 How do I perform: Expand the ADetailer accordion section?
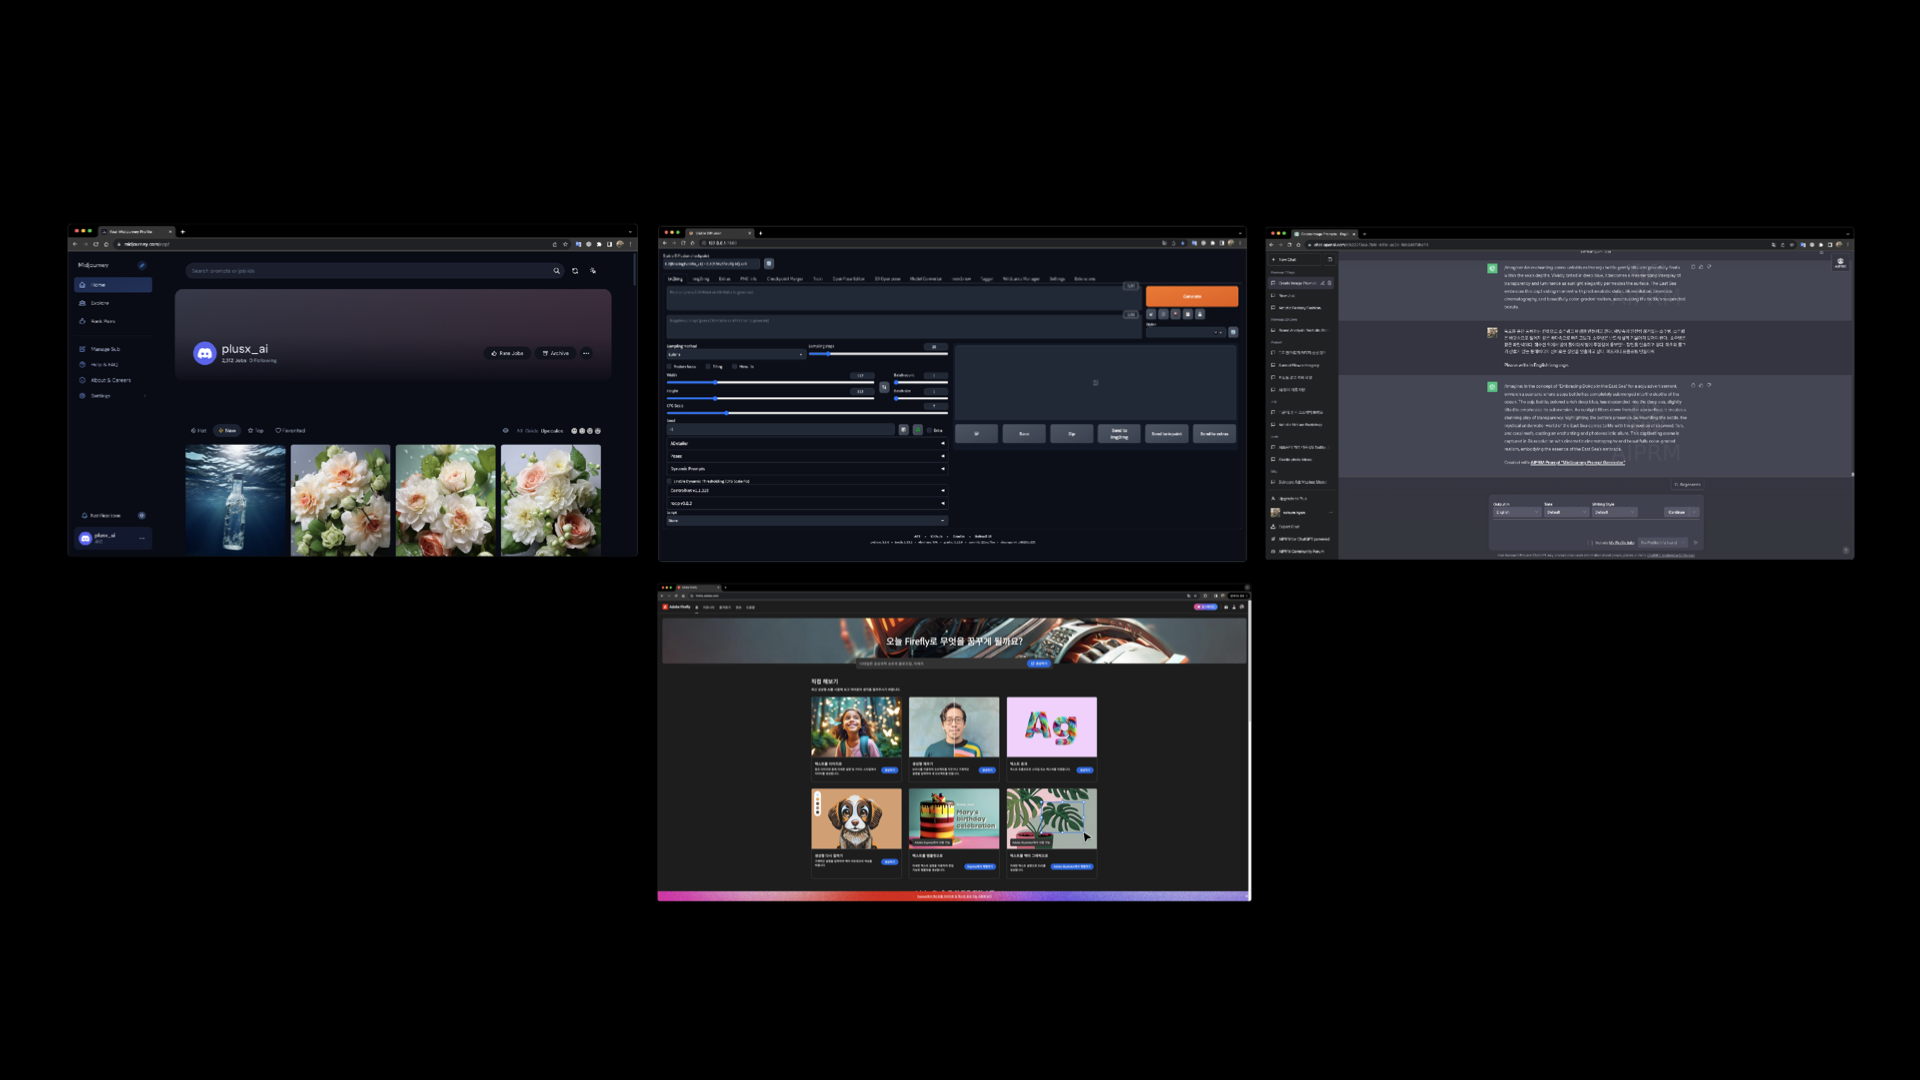[x=806, y=443]
